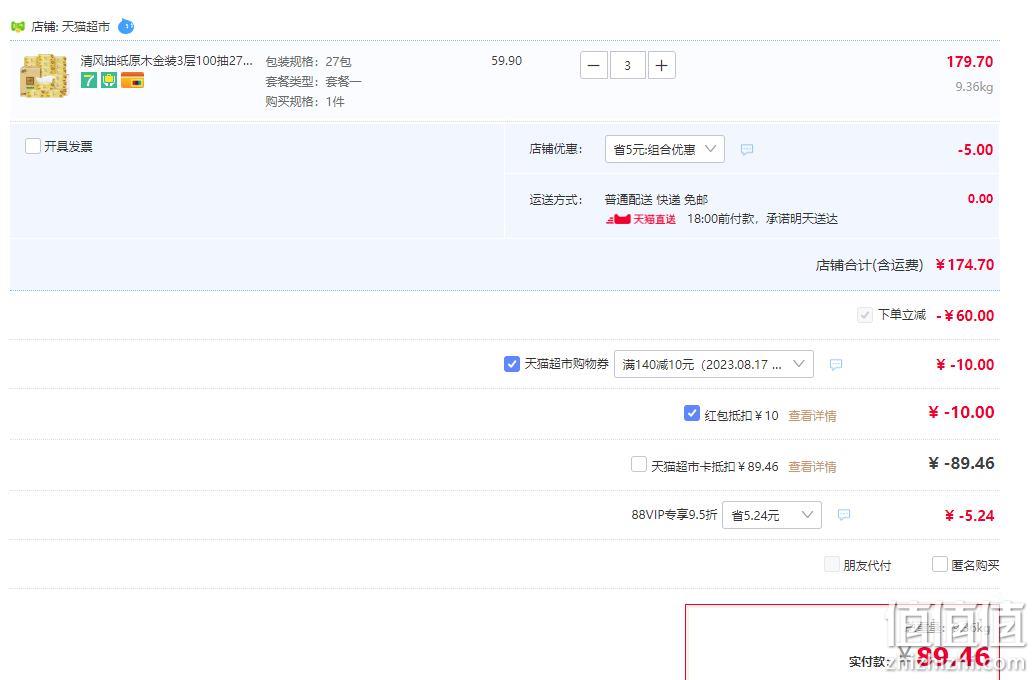This screenshot has height=680, width=1035.
Task: Open the 清风抽纸原木金装 product title link
Action: pos(166,61)
